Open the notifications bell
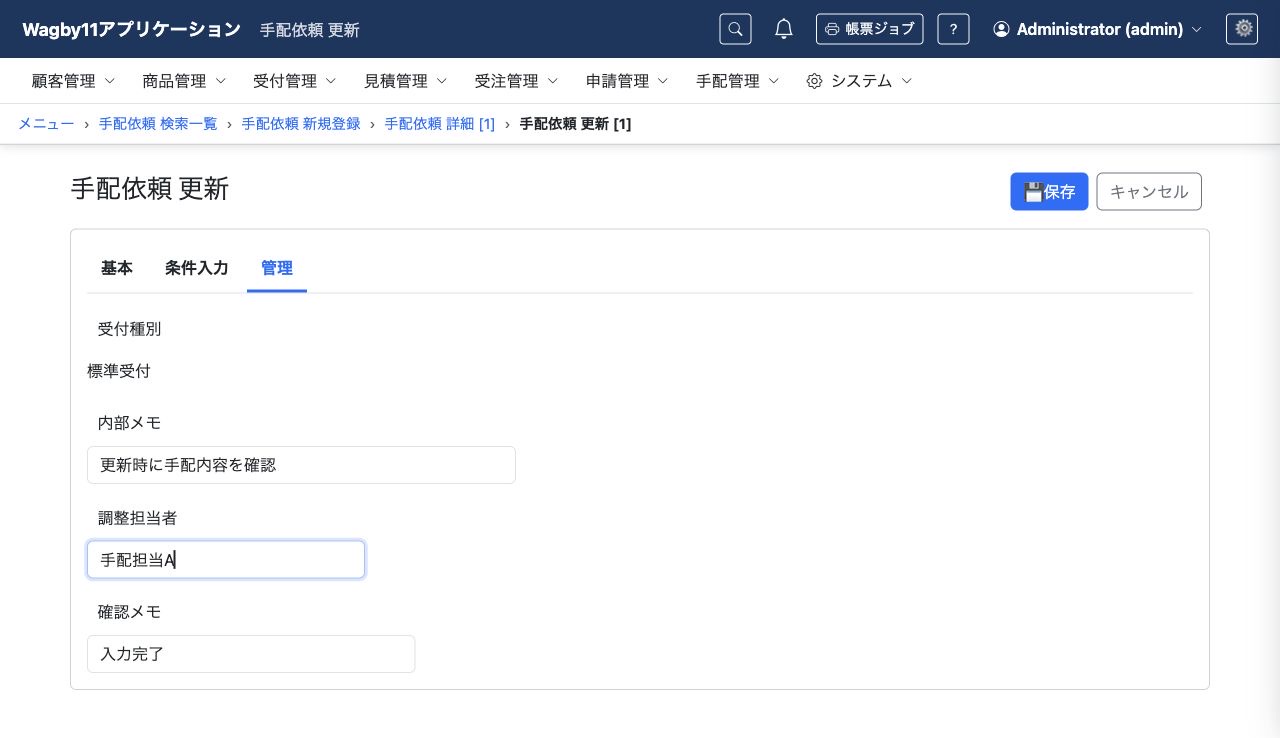1280x738 pixels. (784, 29)
